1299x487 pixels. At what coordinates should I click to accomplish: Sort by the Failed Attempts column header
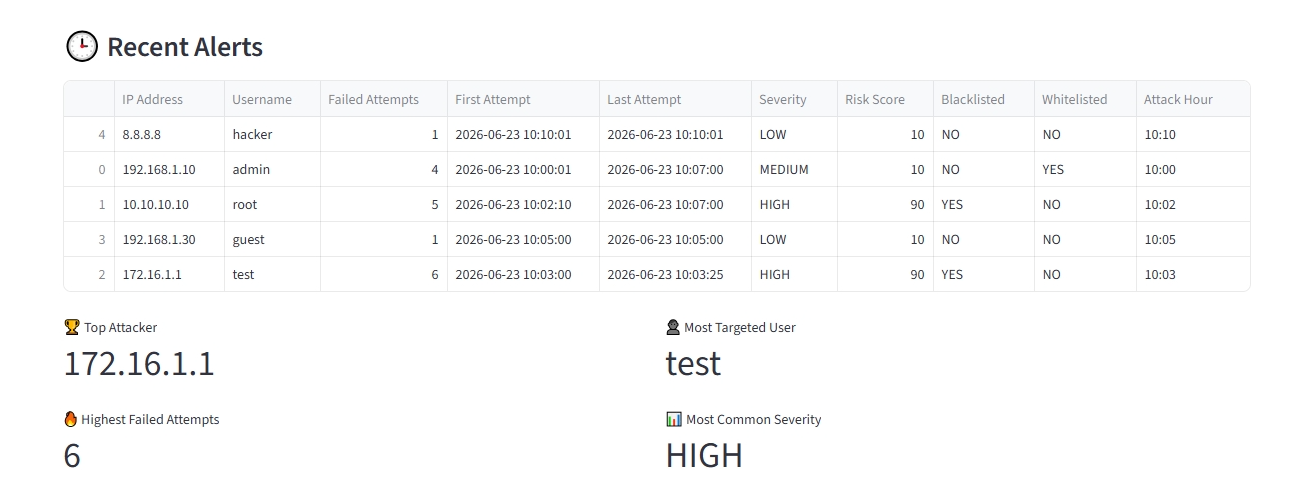[x=383, y=99]
